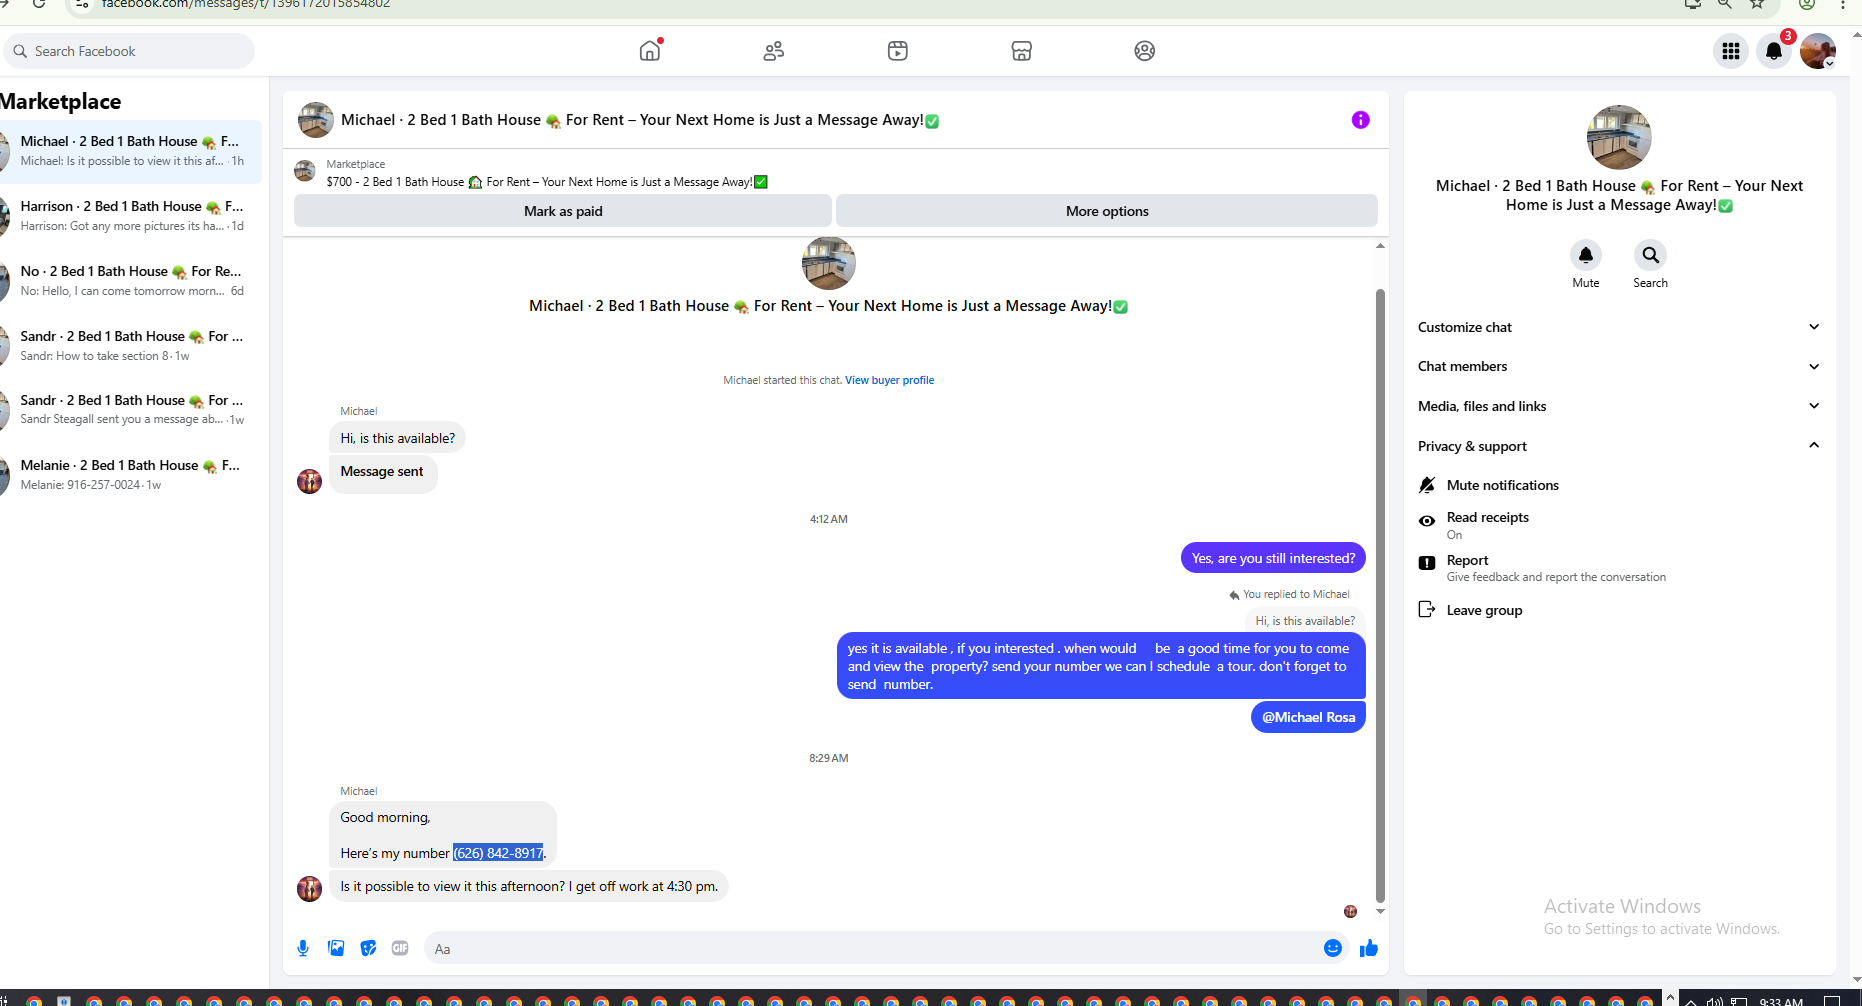The height and width of the screenshot is (1006, 1862).
Task: Expand Media, files and links section
Action: [x=1619, y=406]
